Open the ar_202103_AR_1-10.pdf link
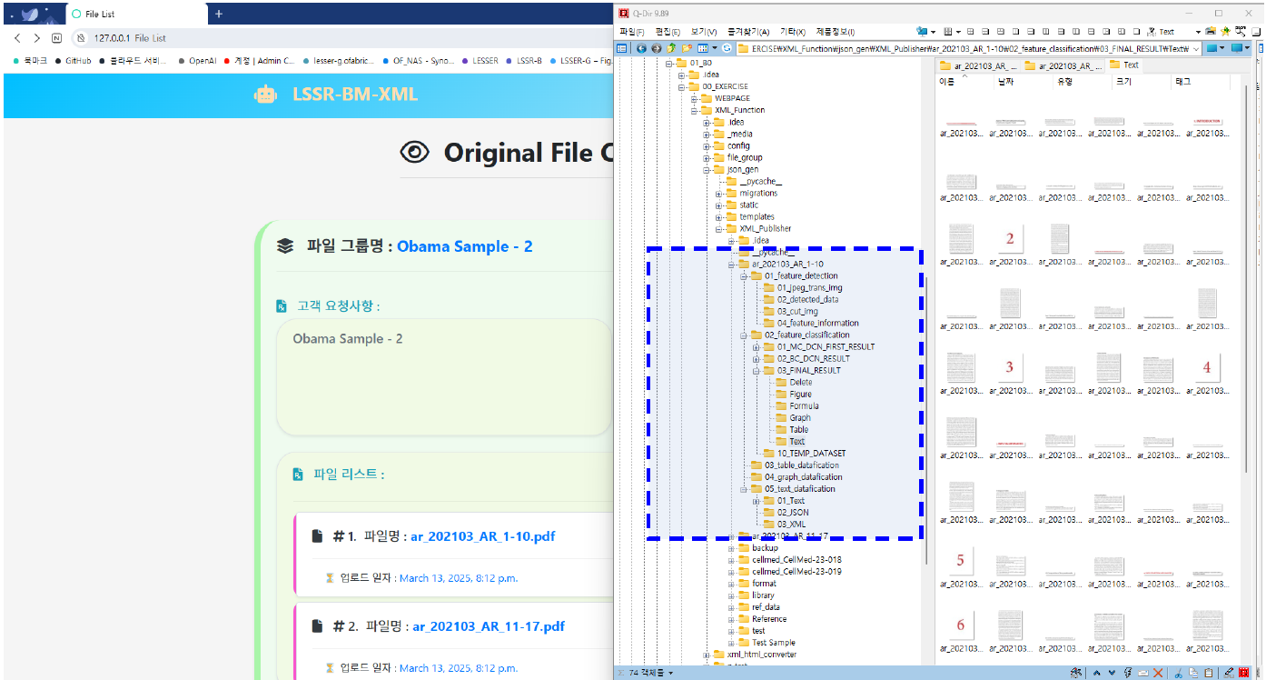1266x680 pixels. point(483,537)
